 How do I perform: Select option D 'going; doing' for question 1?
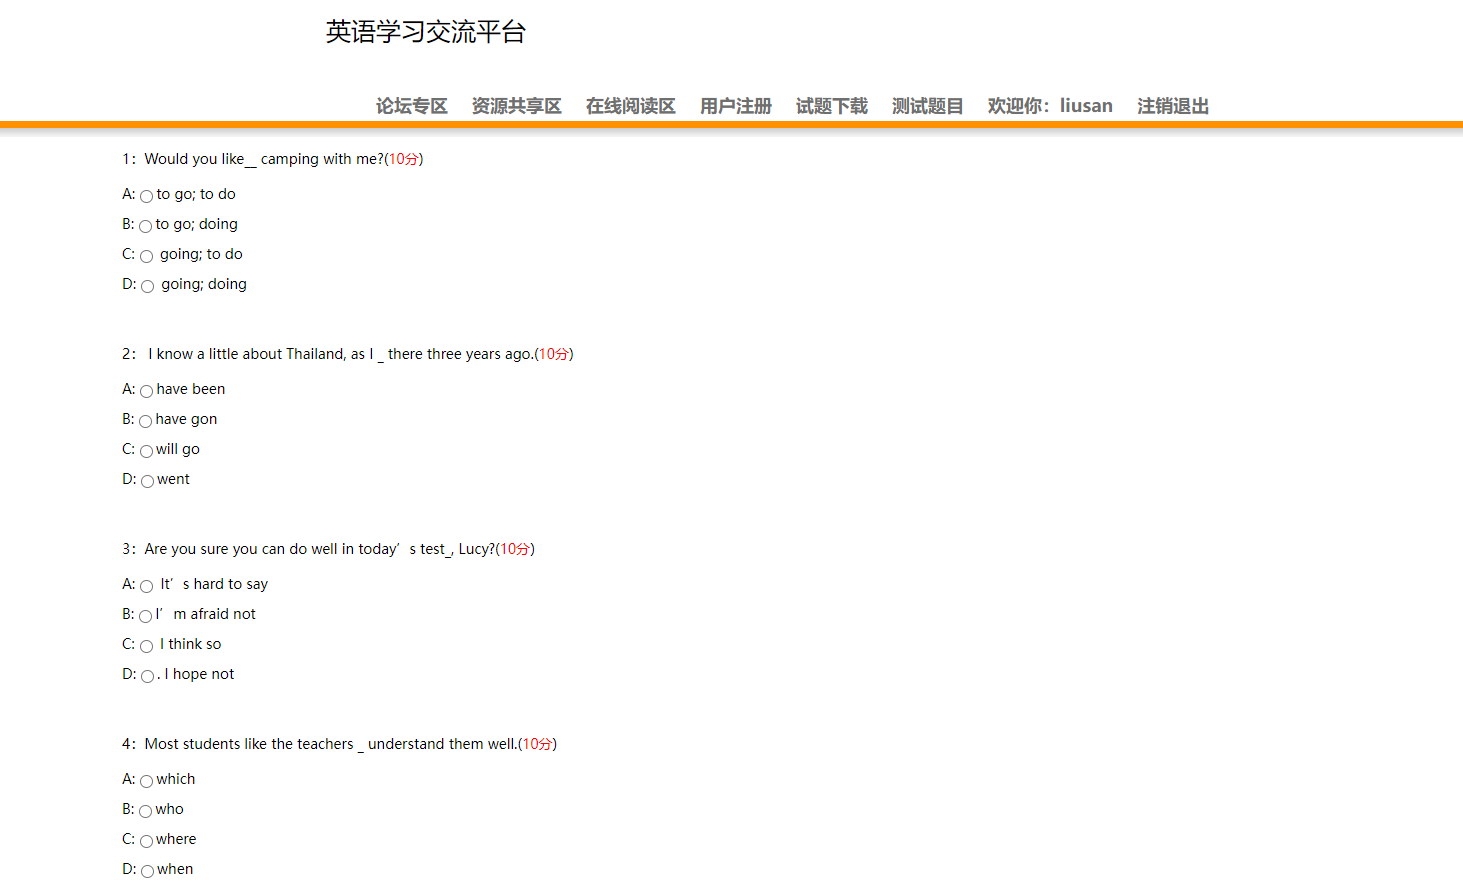pyautogui.click(x=147, y=286)
